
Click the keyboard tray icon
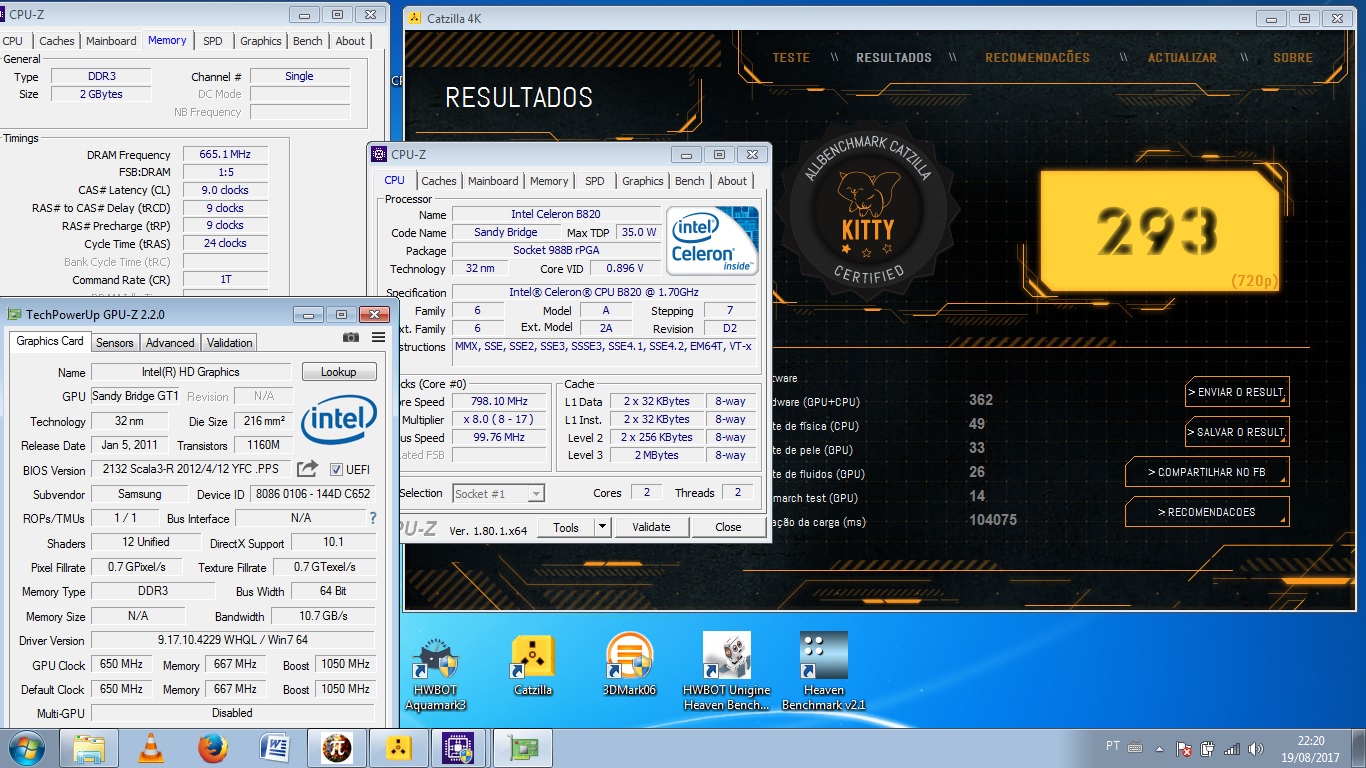pyautogui.click(x=1135, y=747)
